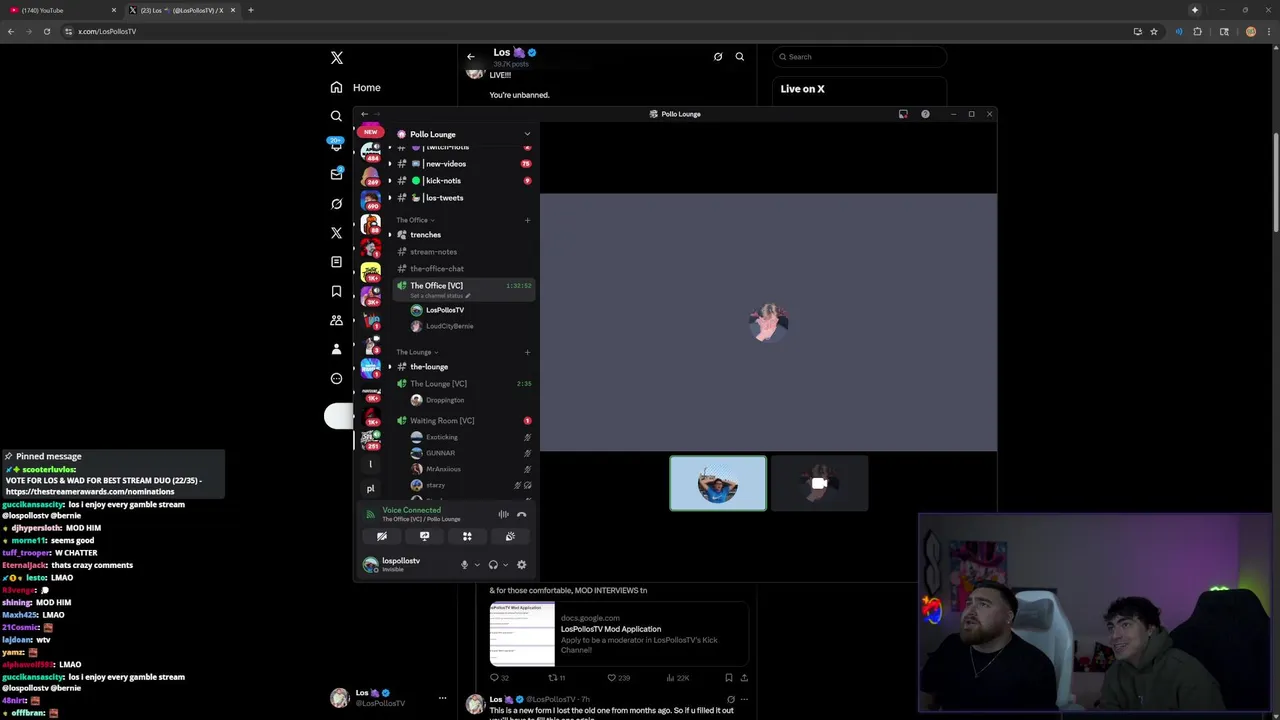Open Grok icon in X sidebar
This screenshot has width=1280, height=720.
tap(336, 204)
